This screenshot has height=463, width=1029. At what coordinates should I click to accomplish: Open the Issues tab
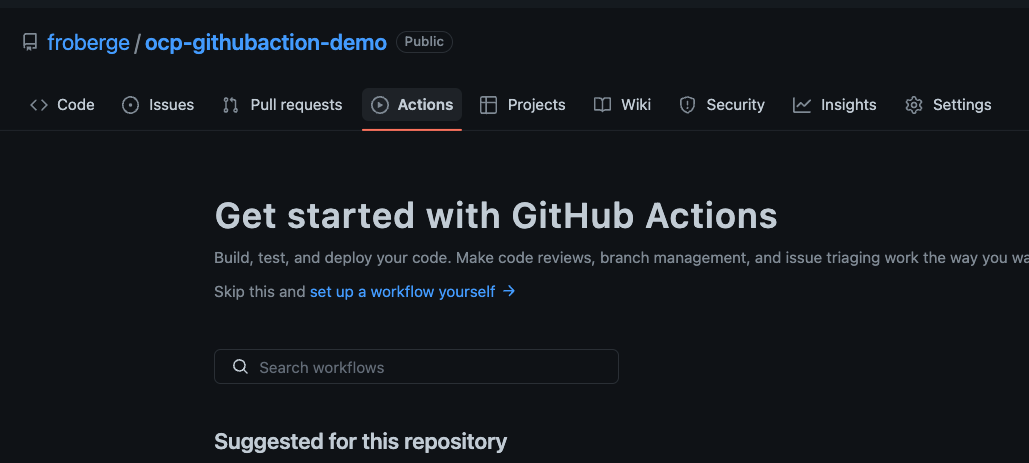tap(158, 105)
